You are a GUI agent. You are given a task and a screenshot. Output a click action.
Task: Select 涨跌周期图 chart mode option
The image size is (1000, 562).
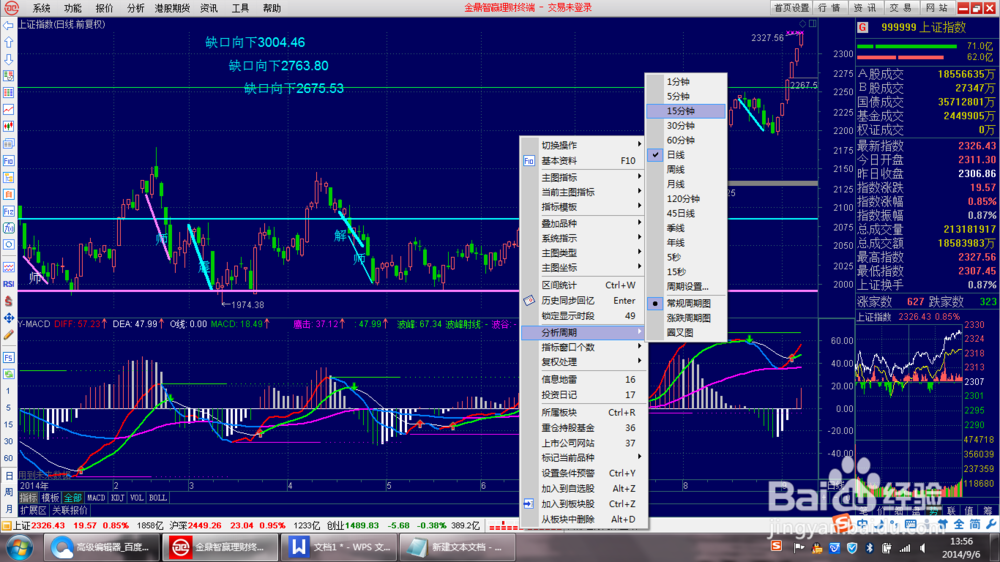pyautogui.click(x=686, y=318)
